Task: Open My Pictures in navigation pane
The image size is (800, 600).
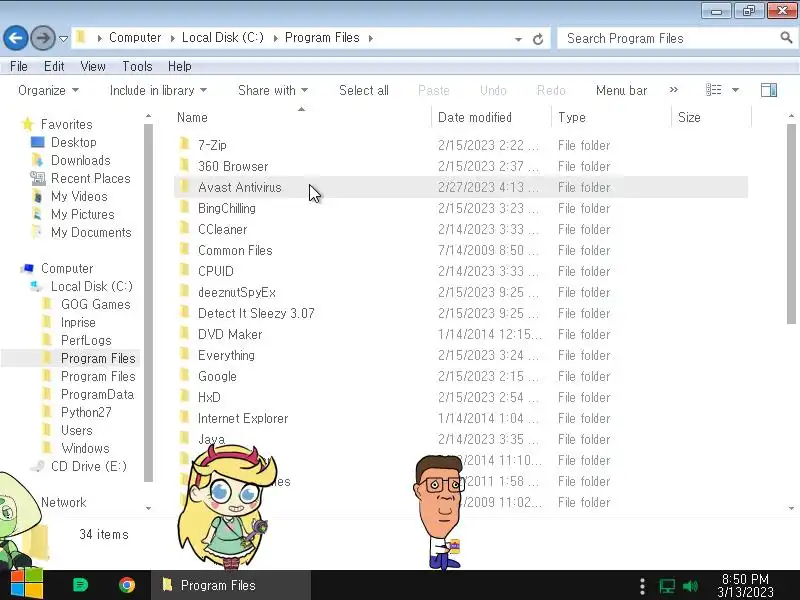Action: click(82, 214)
